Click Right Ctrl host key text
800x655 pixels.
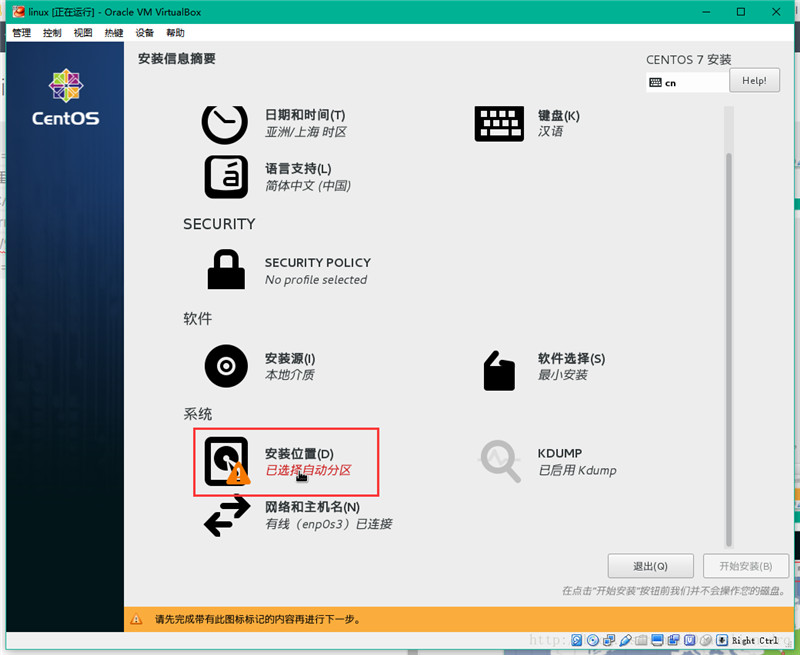click(x=755, y=640)
